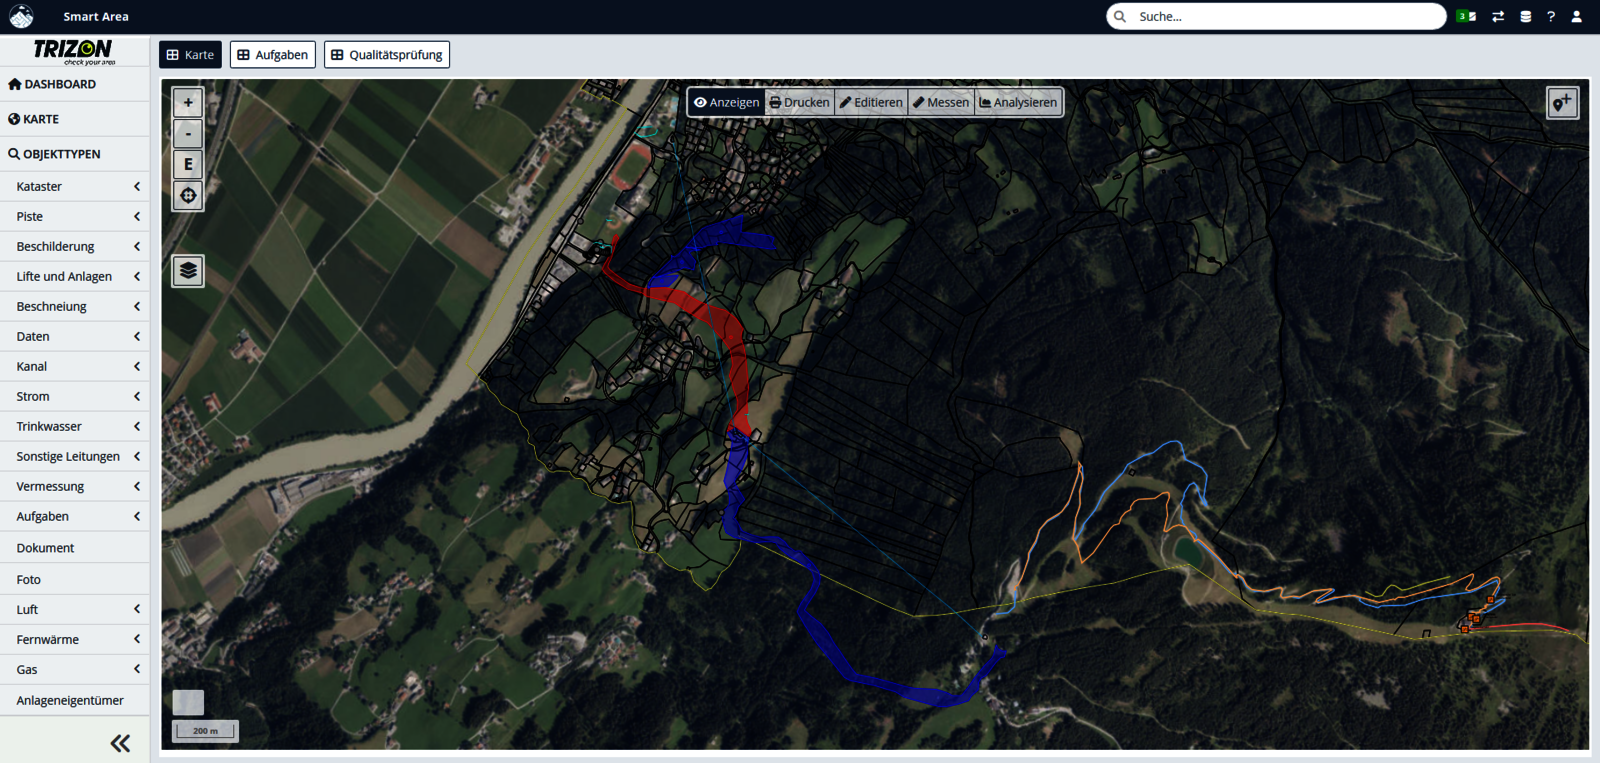Viewport: 1600px width, 763px height.
Task: Expand the Kataster category
Action: (x=75, y=186)
